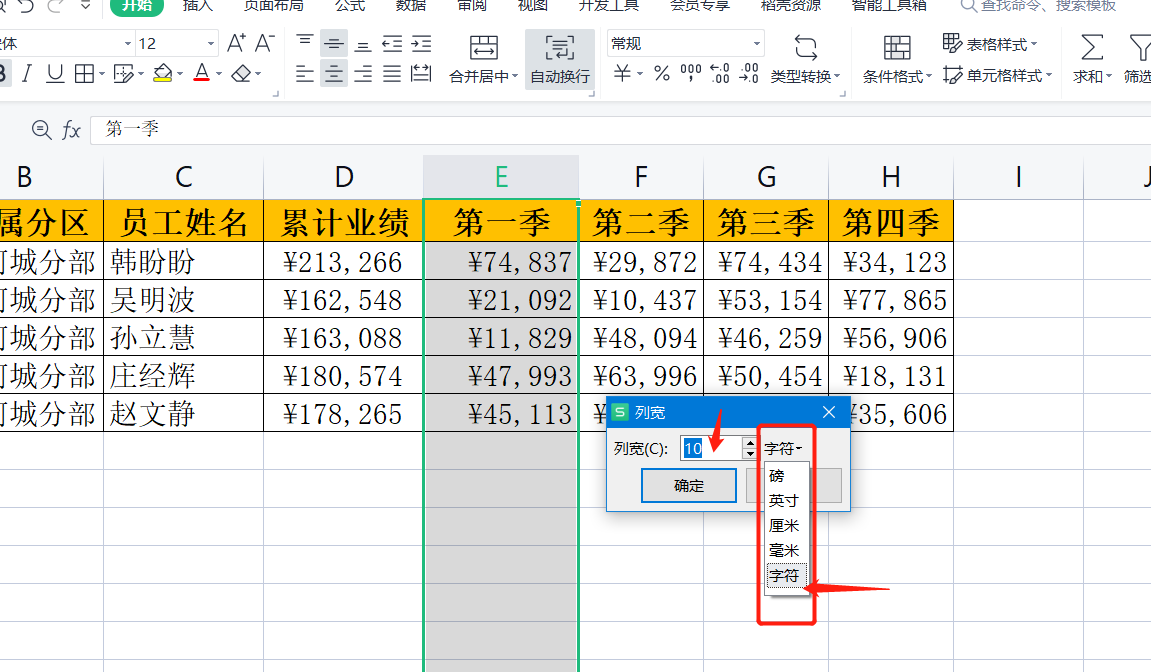Open the unit dropdown showing 字符
1151x672 pixels.
[x=783, y=448]
